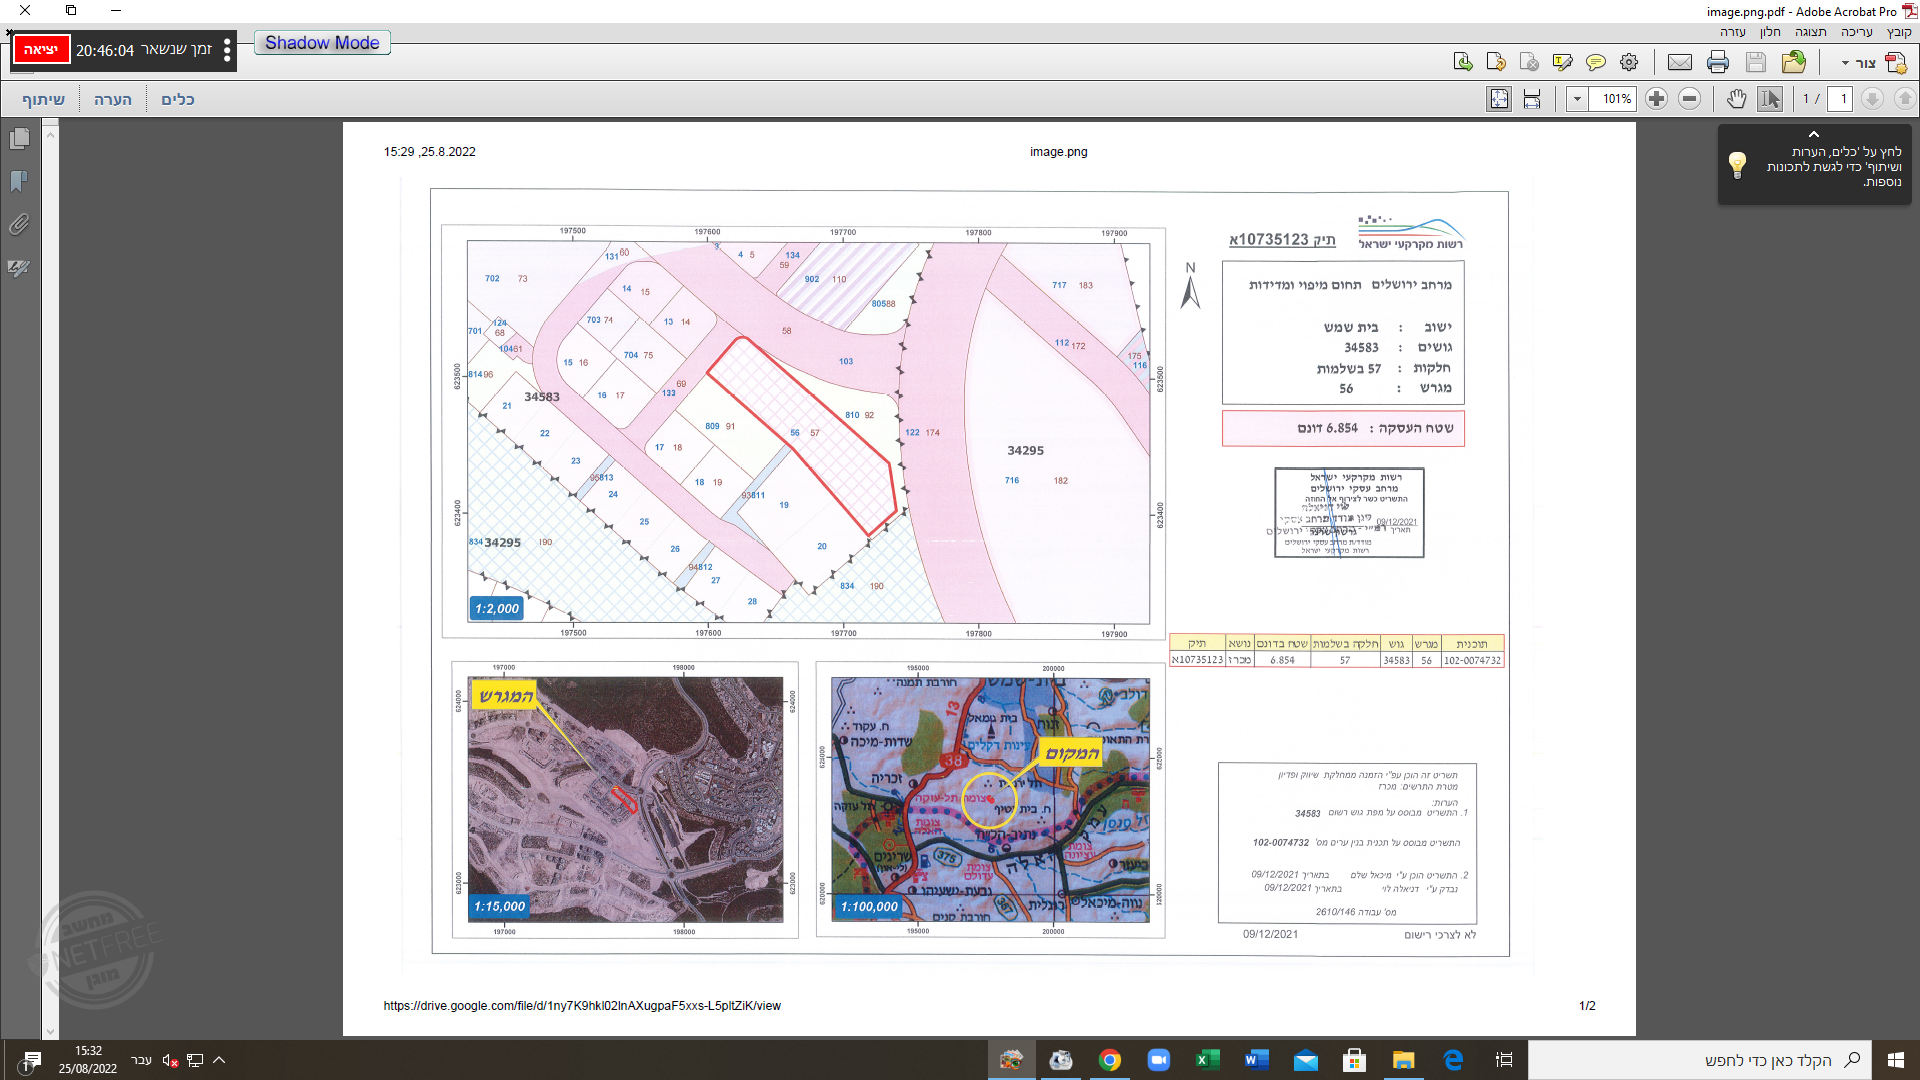Image resolution: width=1920 pixels, height=1080 pixels.
Task: Select the Hand pan tool
Action: tap(1736, 99)
